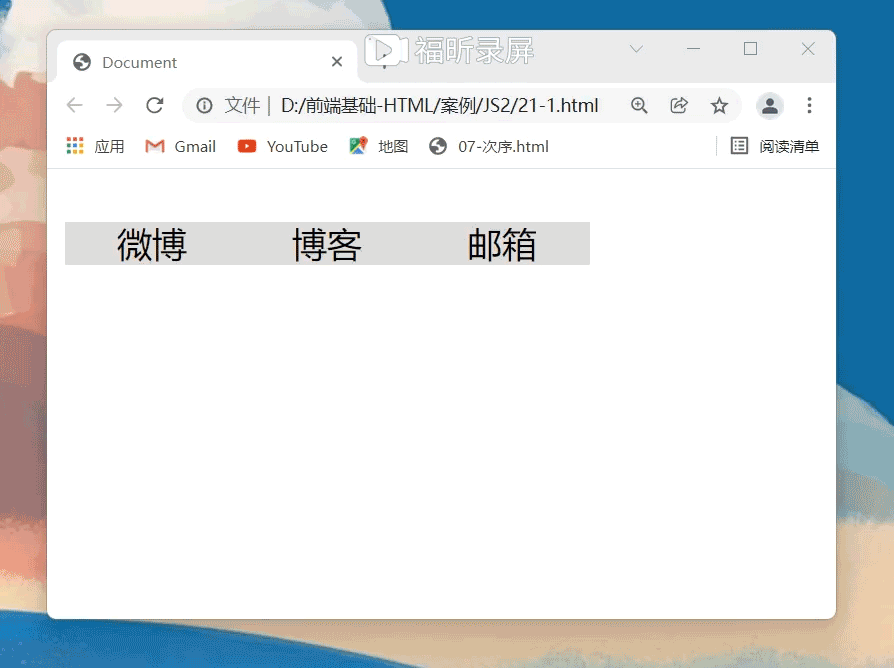Click the site info icon in address bar
The image size is (894, 668).
(x=204, y=106)
